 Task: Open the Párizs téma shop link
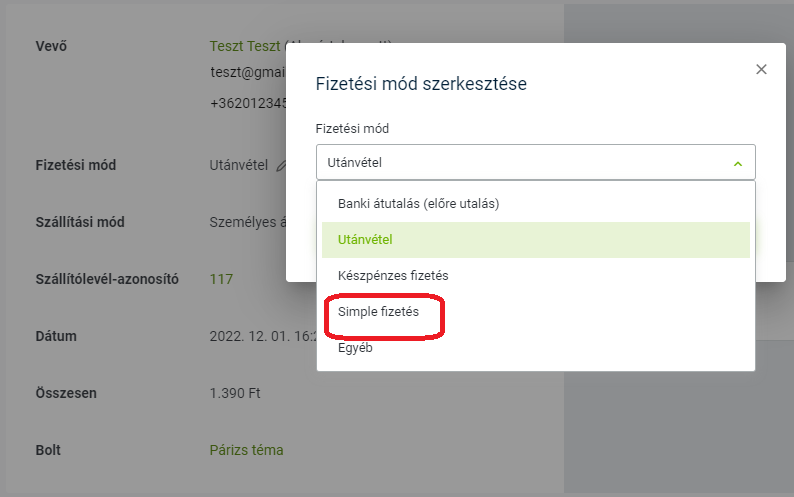246,450
